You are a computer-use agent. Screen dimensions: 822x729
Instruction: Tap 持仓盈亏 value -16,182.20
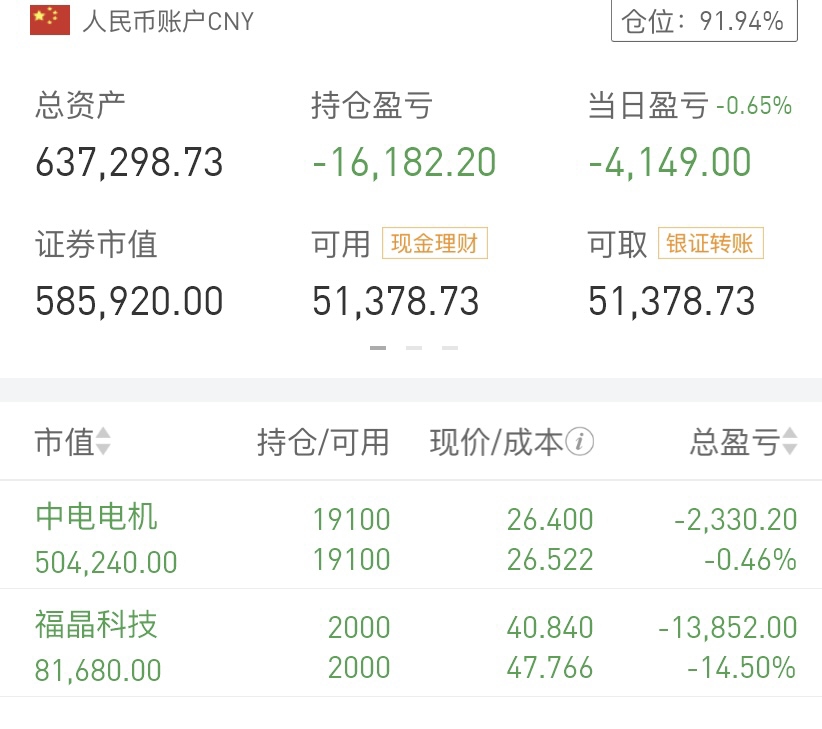(x=404, y=162)
